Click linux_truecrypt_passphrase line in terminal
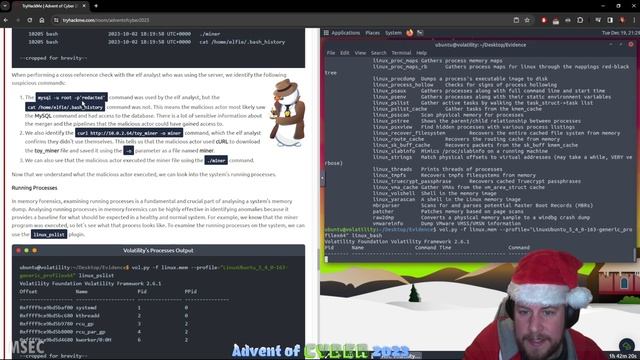This screenshot has width=640, height=360. pos(476,181)
